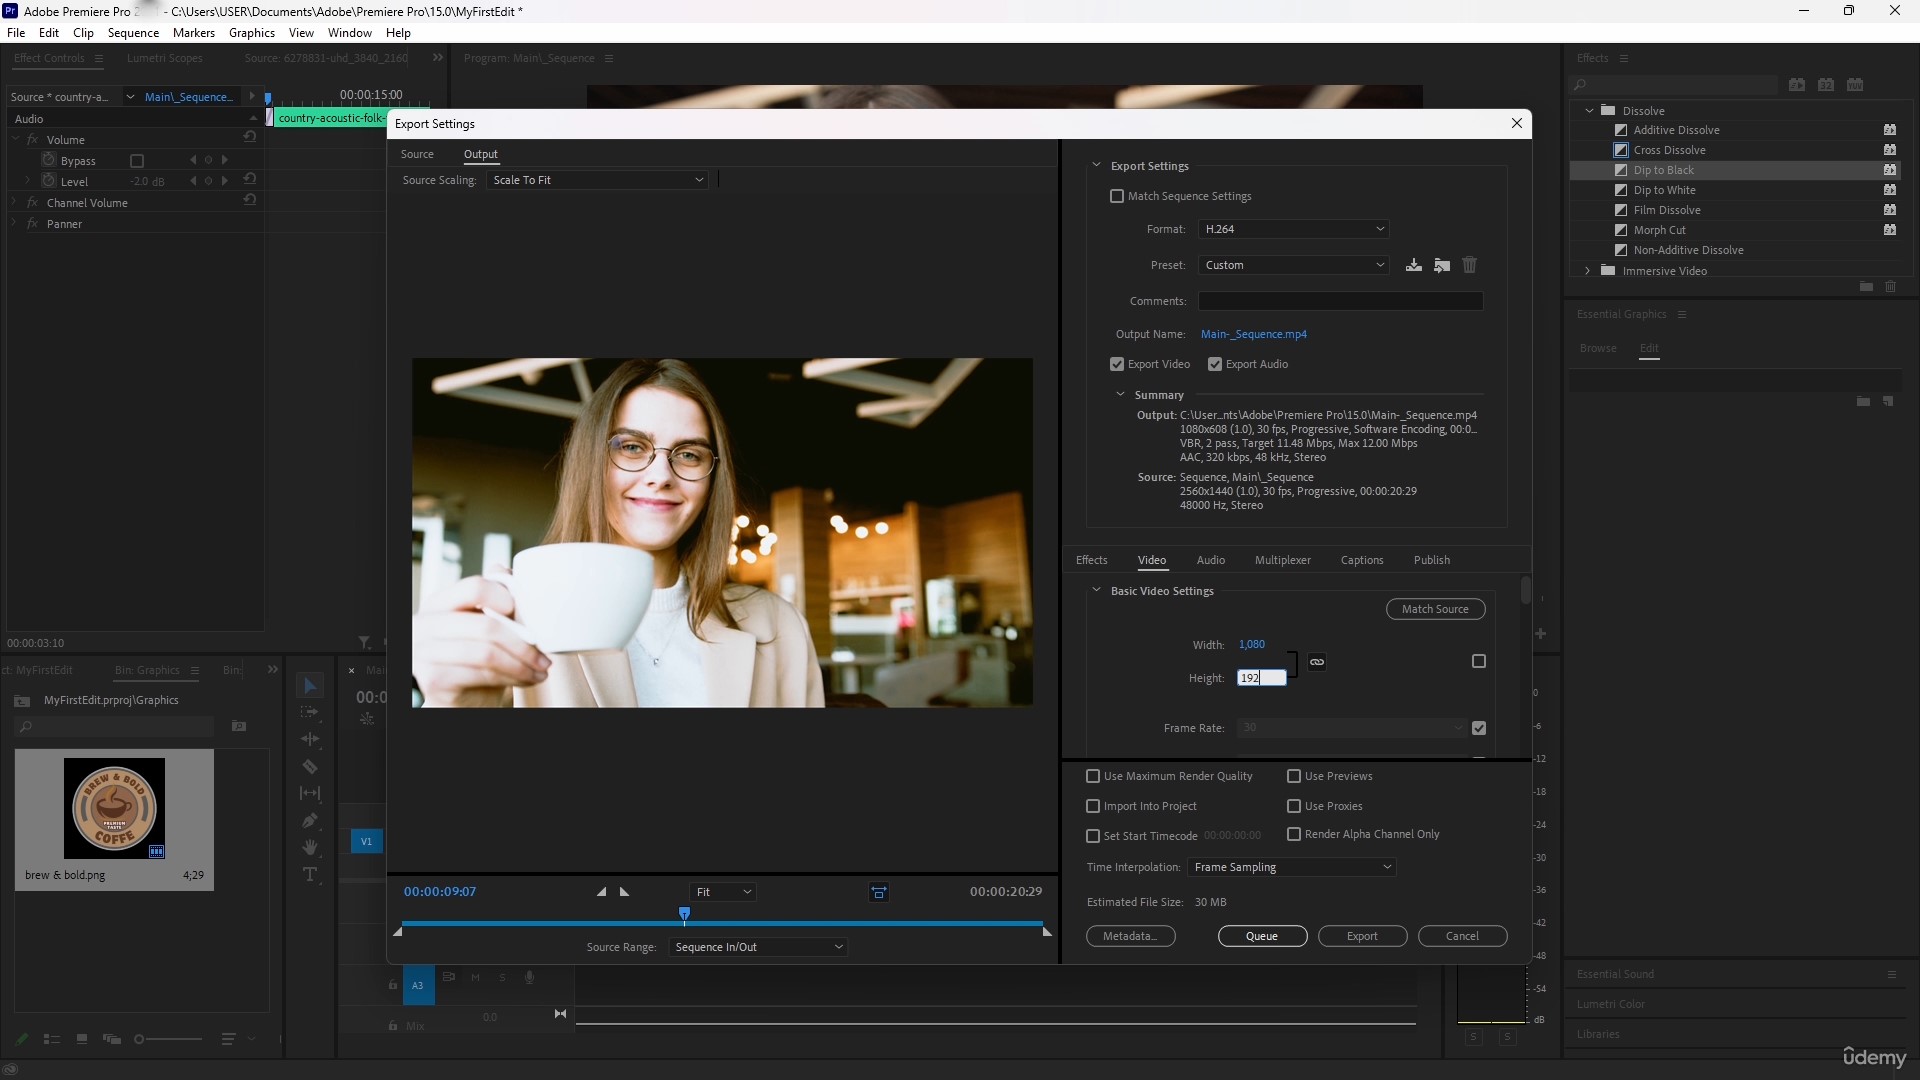Open the Multiplexer tab

(x=1282, y=560)
